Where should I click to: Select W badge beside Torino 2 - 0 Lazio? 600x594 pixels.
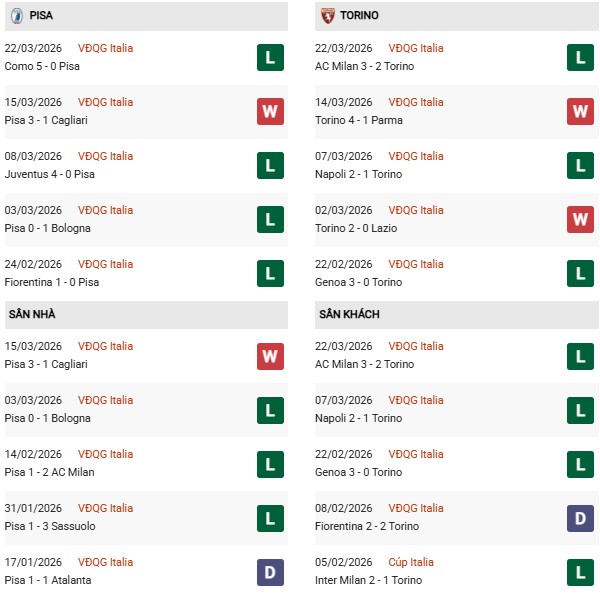click(x=580, y=219)
